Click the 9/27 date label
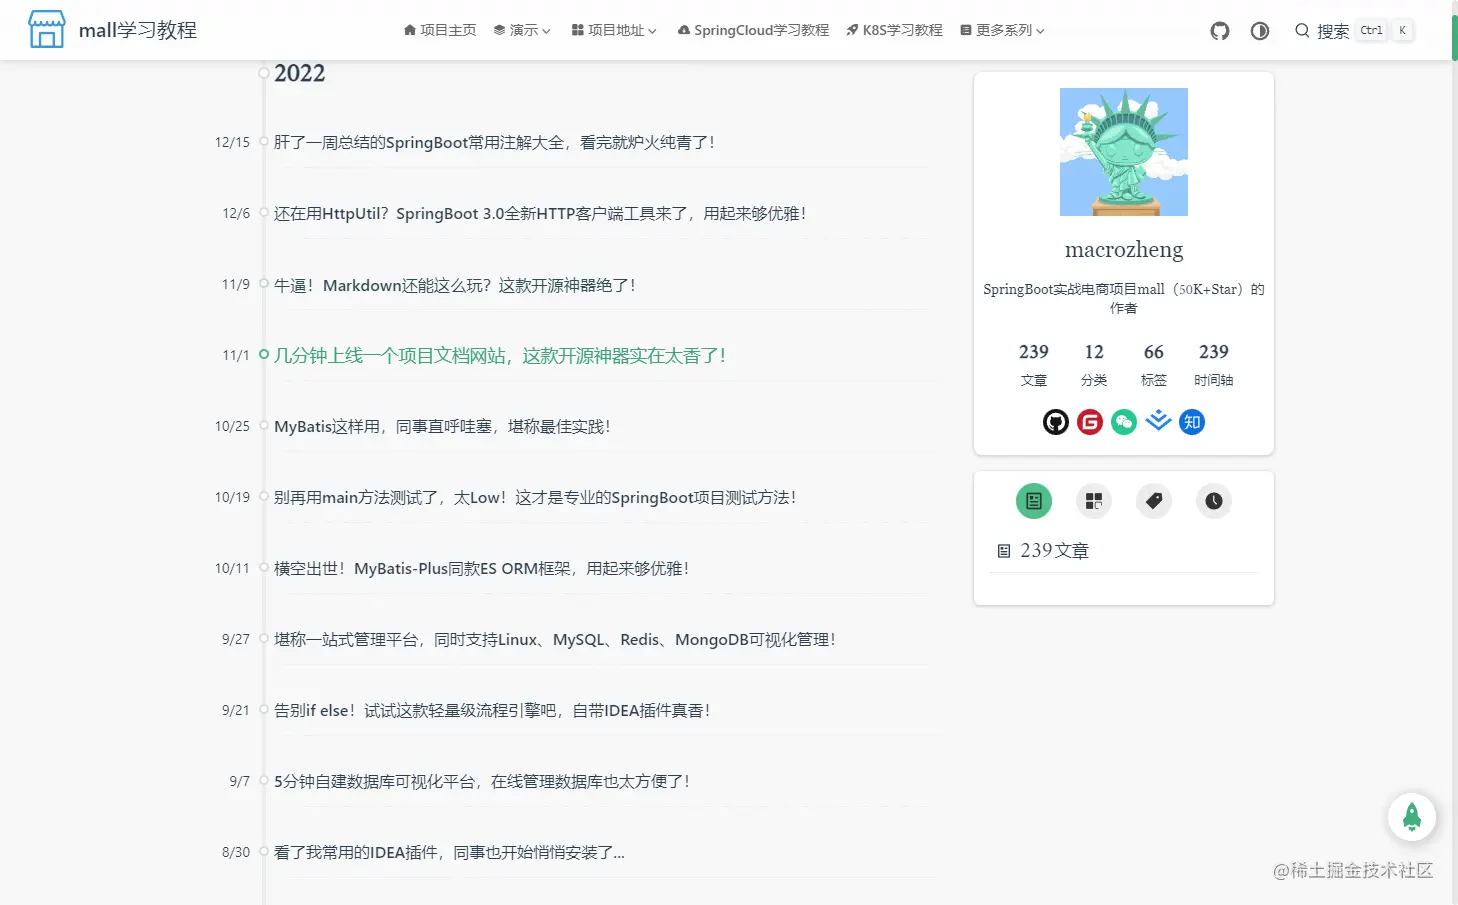 [236, 640]
